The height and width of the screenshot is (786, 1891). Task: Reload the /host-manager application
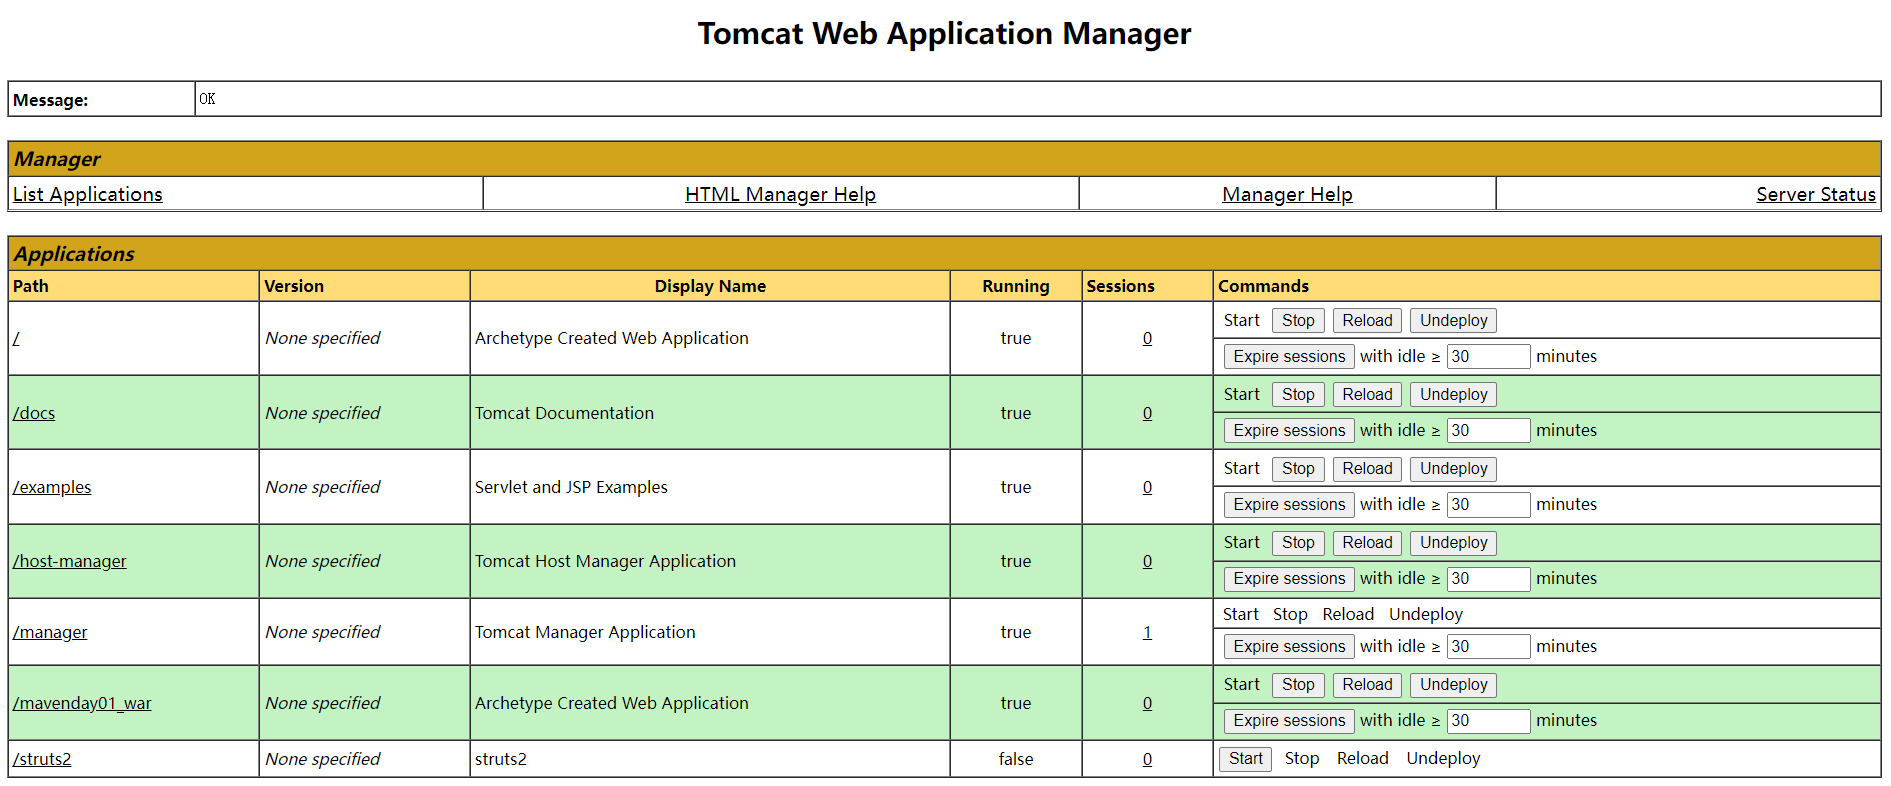1367,542
